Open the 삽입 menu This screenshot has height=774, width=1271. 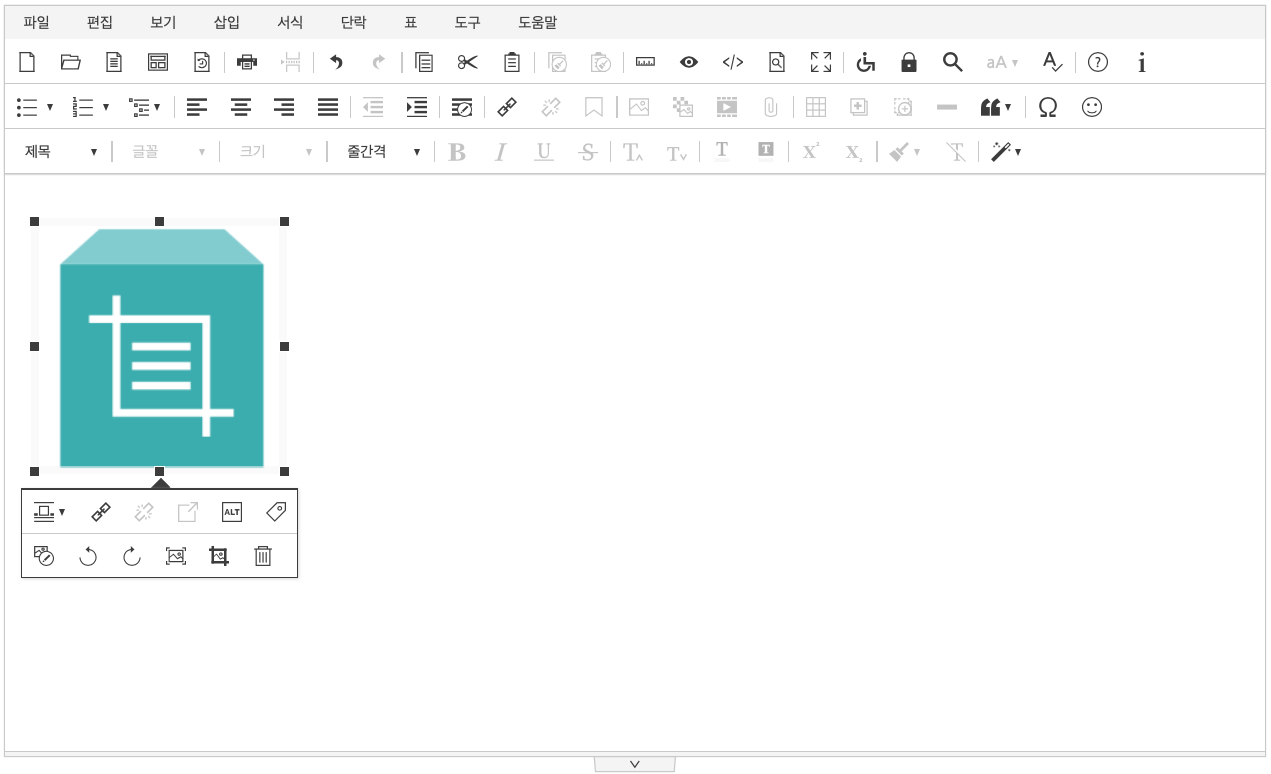click(x=227, y=22)
